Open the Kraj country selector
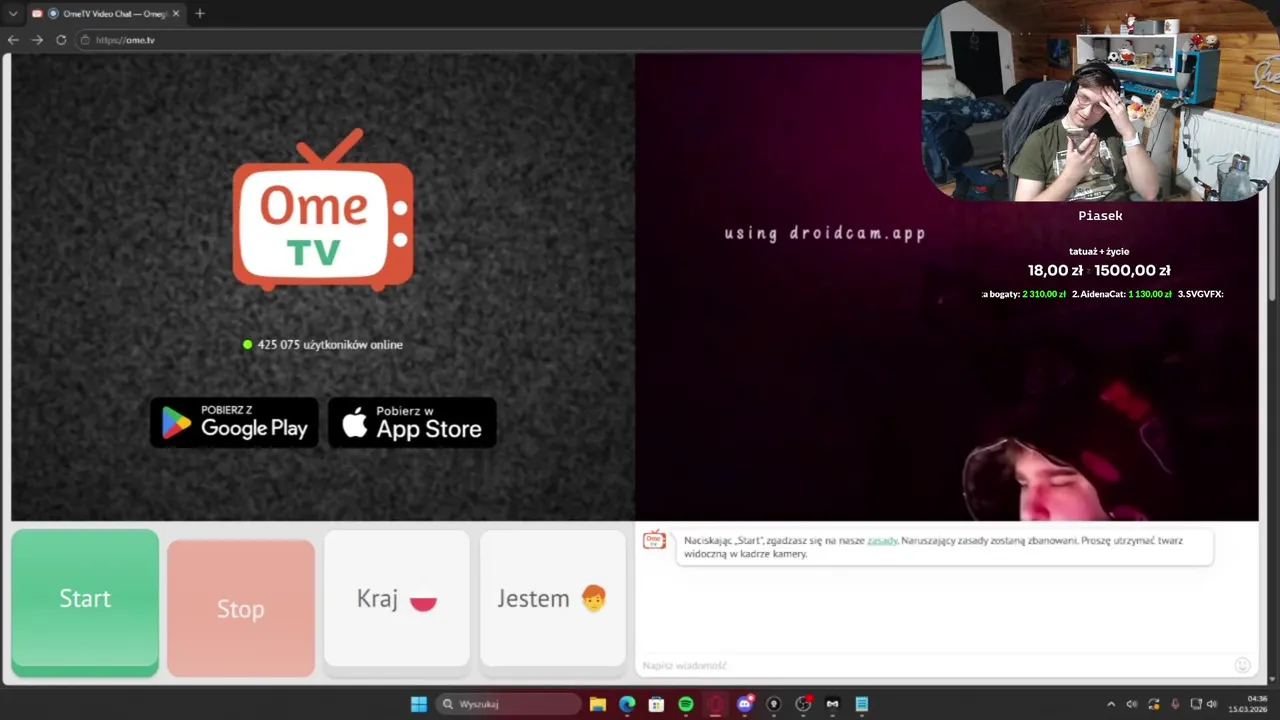 pyautogui.click(x=397, y=598)
